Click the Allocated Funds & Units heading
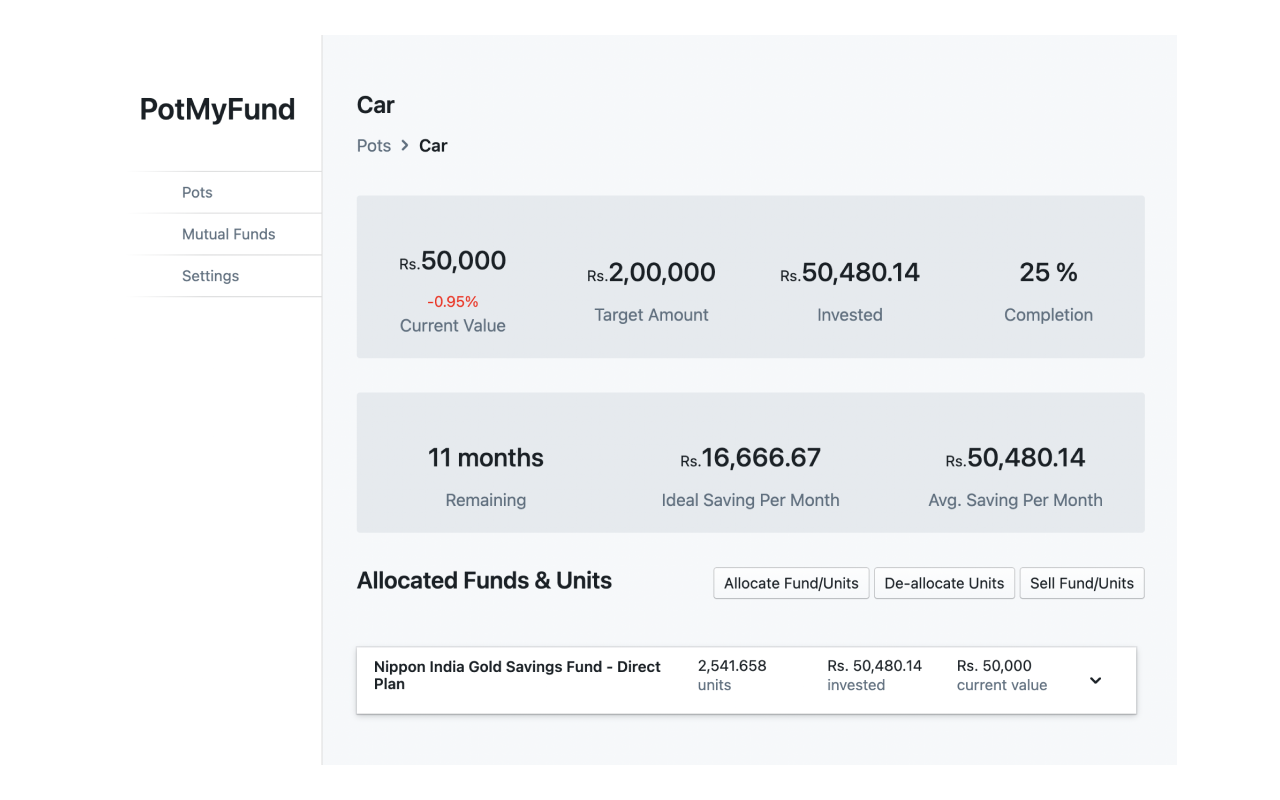Image resolution: width=1280 pixels, height=800 pixels. (484, 581)
